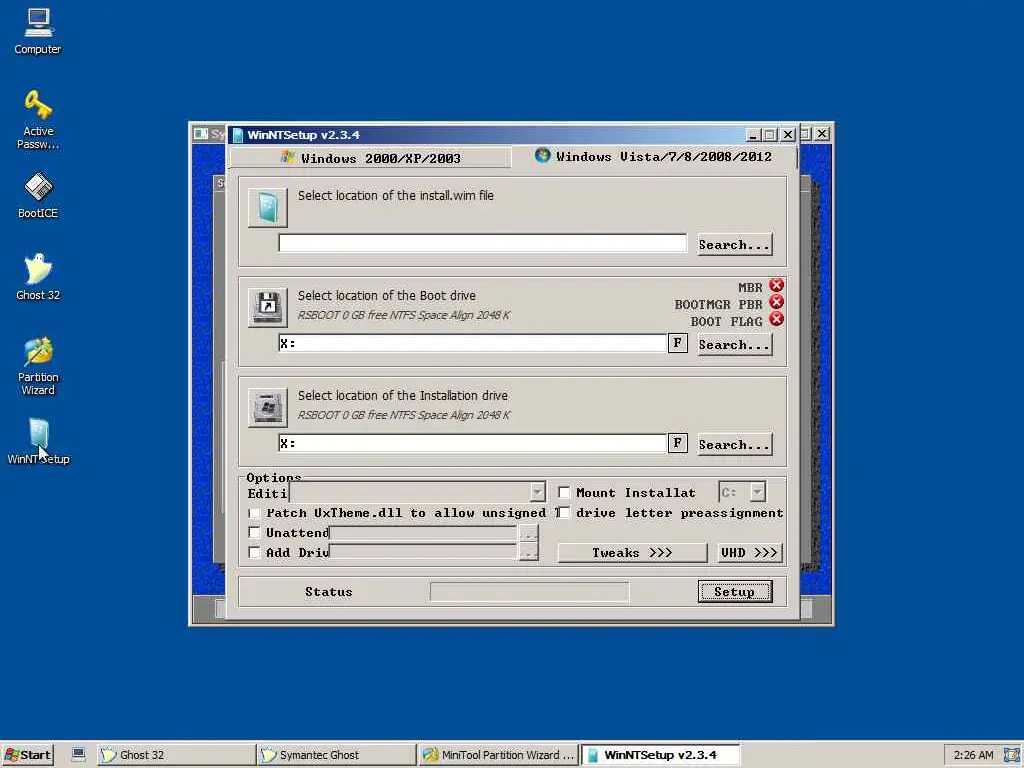This screenshot has width=1024, height=768.
Task: Open the Tweaks >>> options
Action: (632, 552)
